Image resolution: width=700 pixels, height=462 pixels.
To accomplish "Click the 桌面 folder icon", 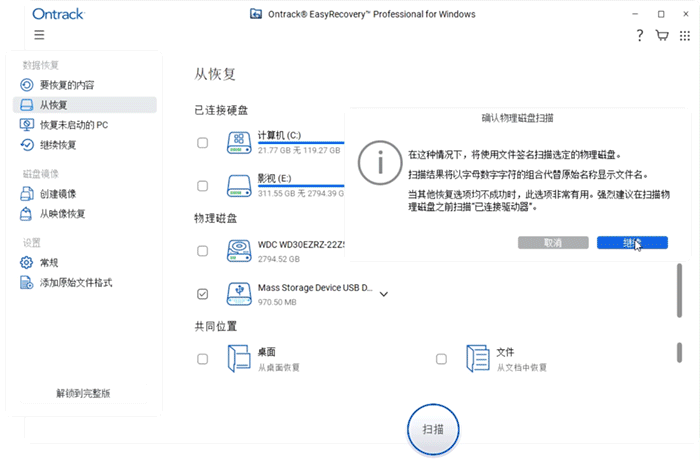I will coord(239,359).
